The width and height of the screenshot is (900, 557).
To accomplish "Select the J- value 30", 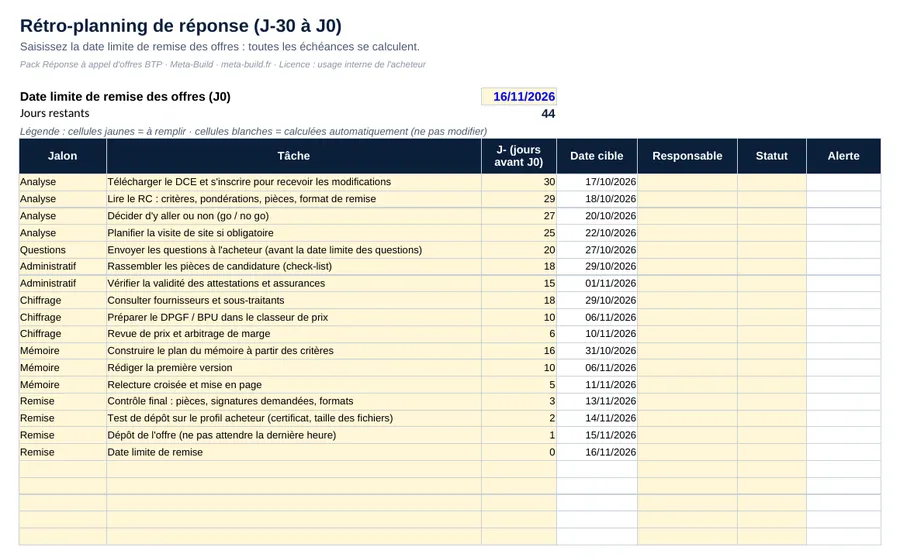I will click(x=519, y=182).
